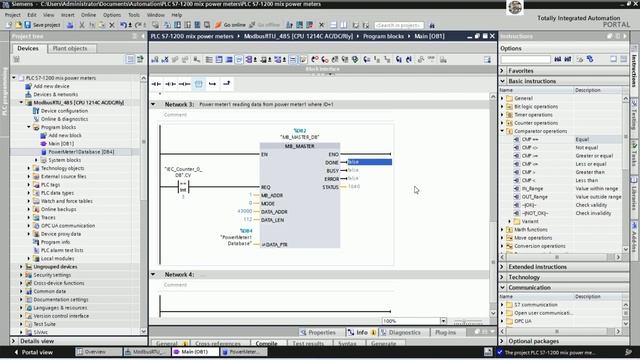Open the zoom level dropdown
The height and width of the screenshot is (360, 640).
pos(443,321)
